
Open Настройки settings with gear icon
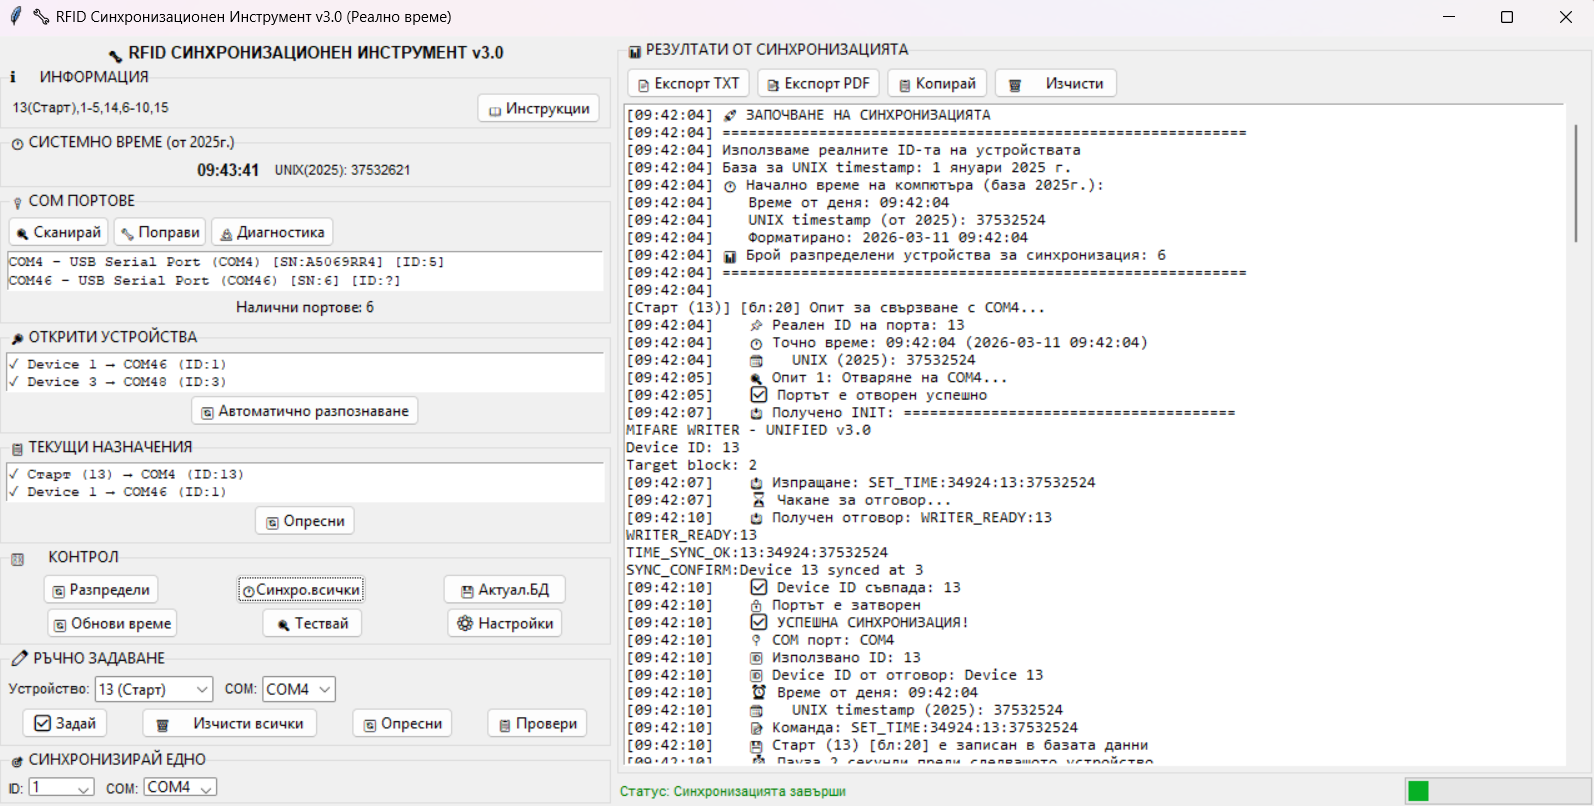click(x=505, y=623)
